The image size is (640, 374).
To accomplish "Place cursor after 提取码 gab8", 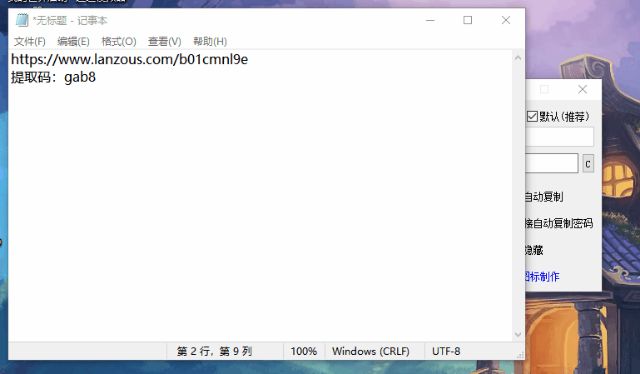I will coord(97,77).
